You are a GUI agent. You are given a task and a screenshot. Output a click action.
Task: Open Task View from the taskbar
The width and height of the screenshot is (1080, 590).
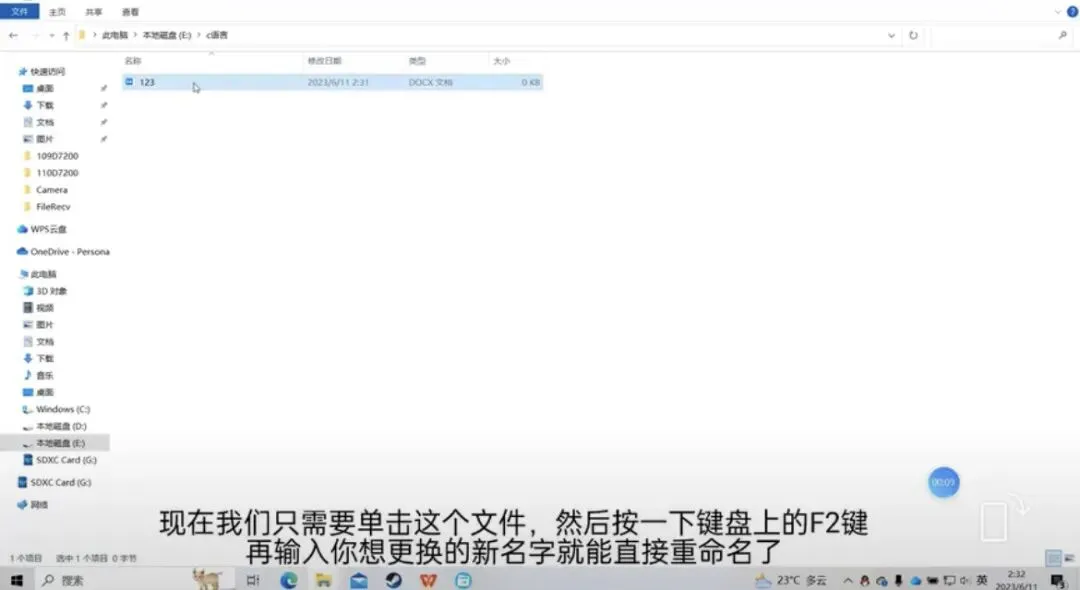[254, 578]
